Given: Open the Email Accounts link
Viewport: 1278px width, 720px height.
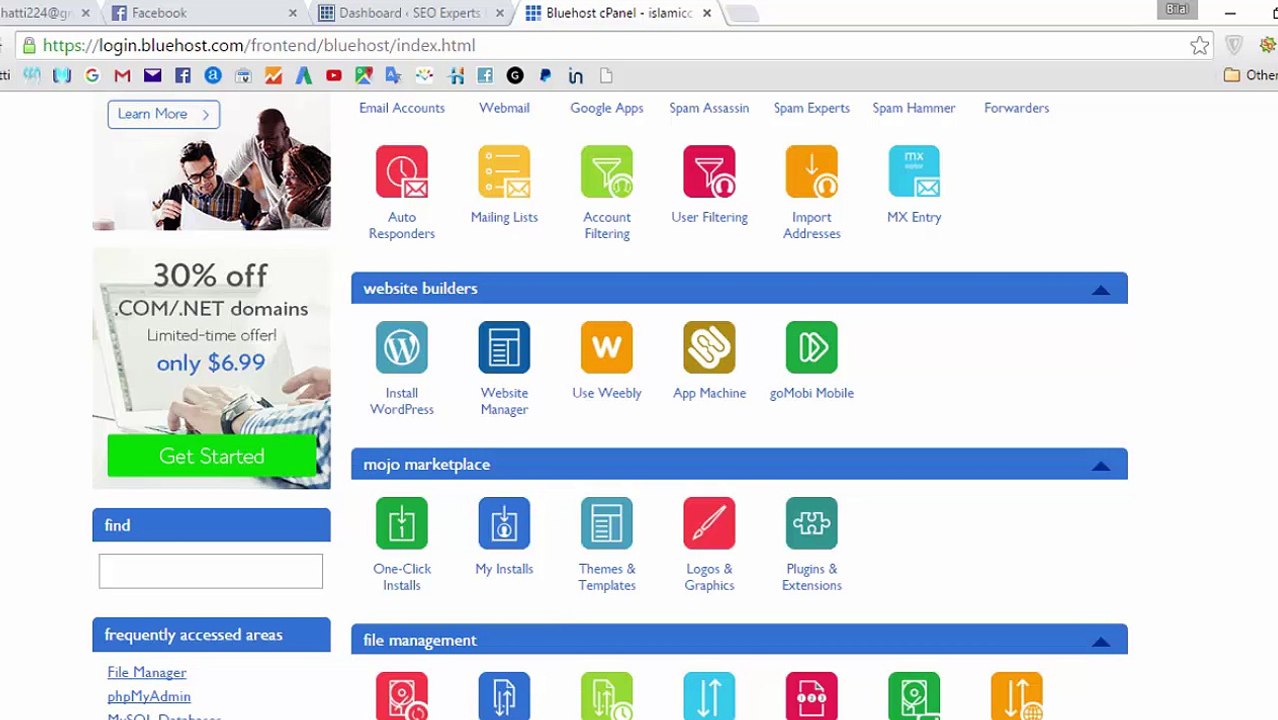Looking at the screenshot, I should (x=402, y=108).
